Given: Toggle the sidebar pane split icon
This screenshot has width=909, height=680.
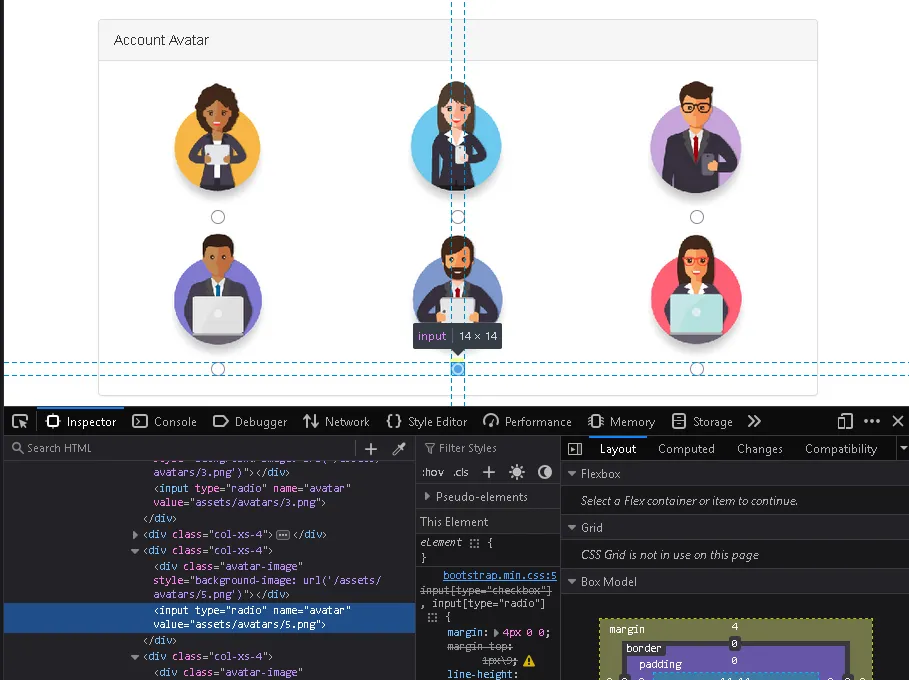Looking at the screenshot, I should click(x=575, y=449).
